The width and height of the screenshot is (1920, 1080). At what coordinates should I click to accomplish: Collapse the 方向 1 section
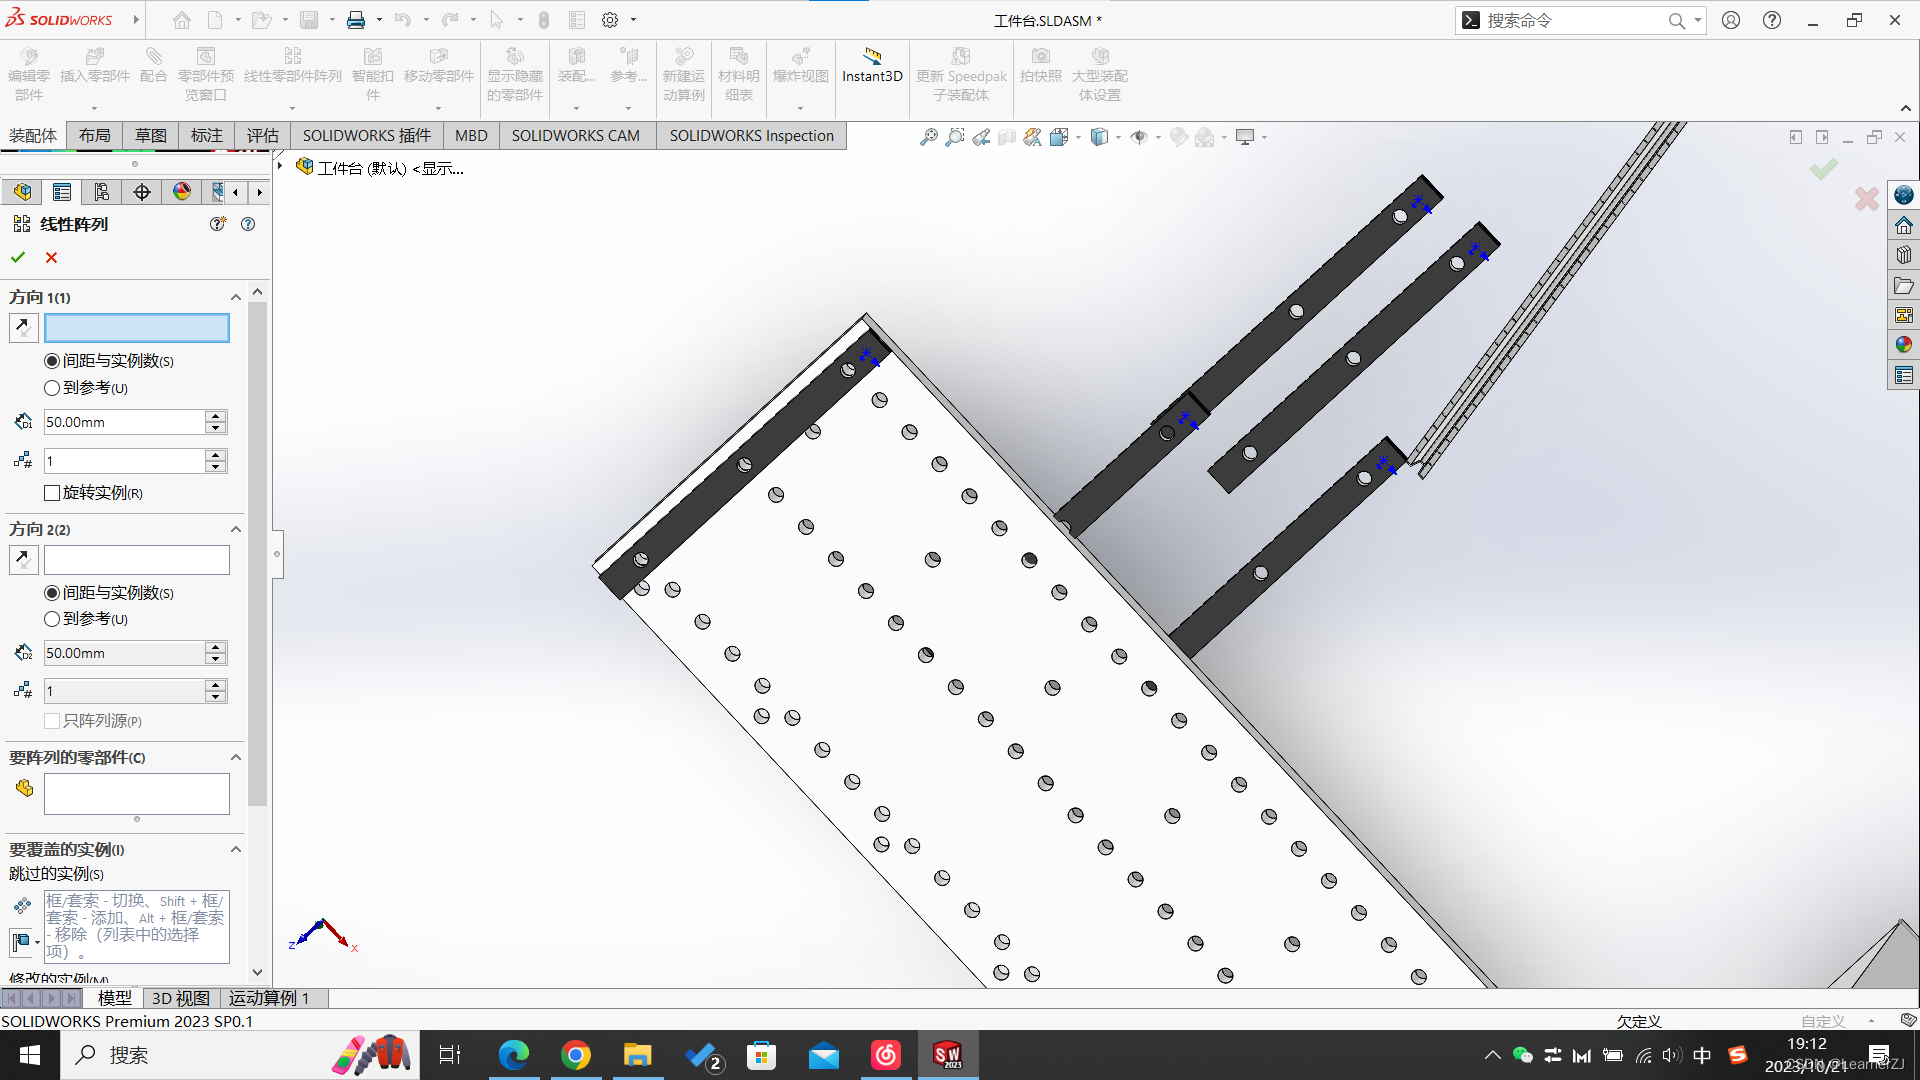(236, 297)
